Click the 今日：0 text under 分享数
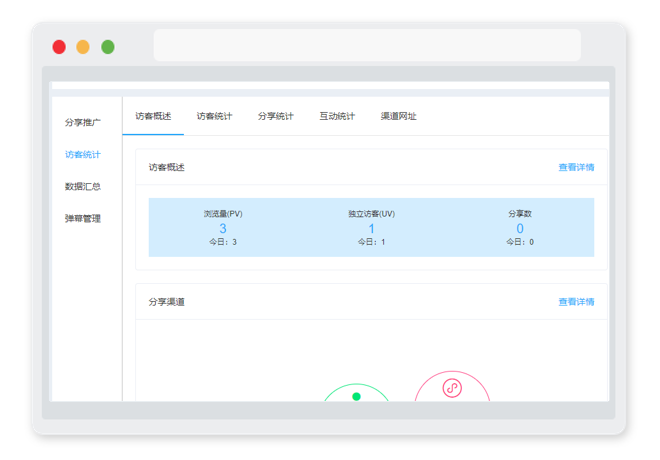Screen dimensions: 660x460 (520, 242)
